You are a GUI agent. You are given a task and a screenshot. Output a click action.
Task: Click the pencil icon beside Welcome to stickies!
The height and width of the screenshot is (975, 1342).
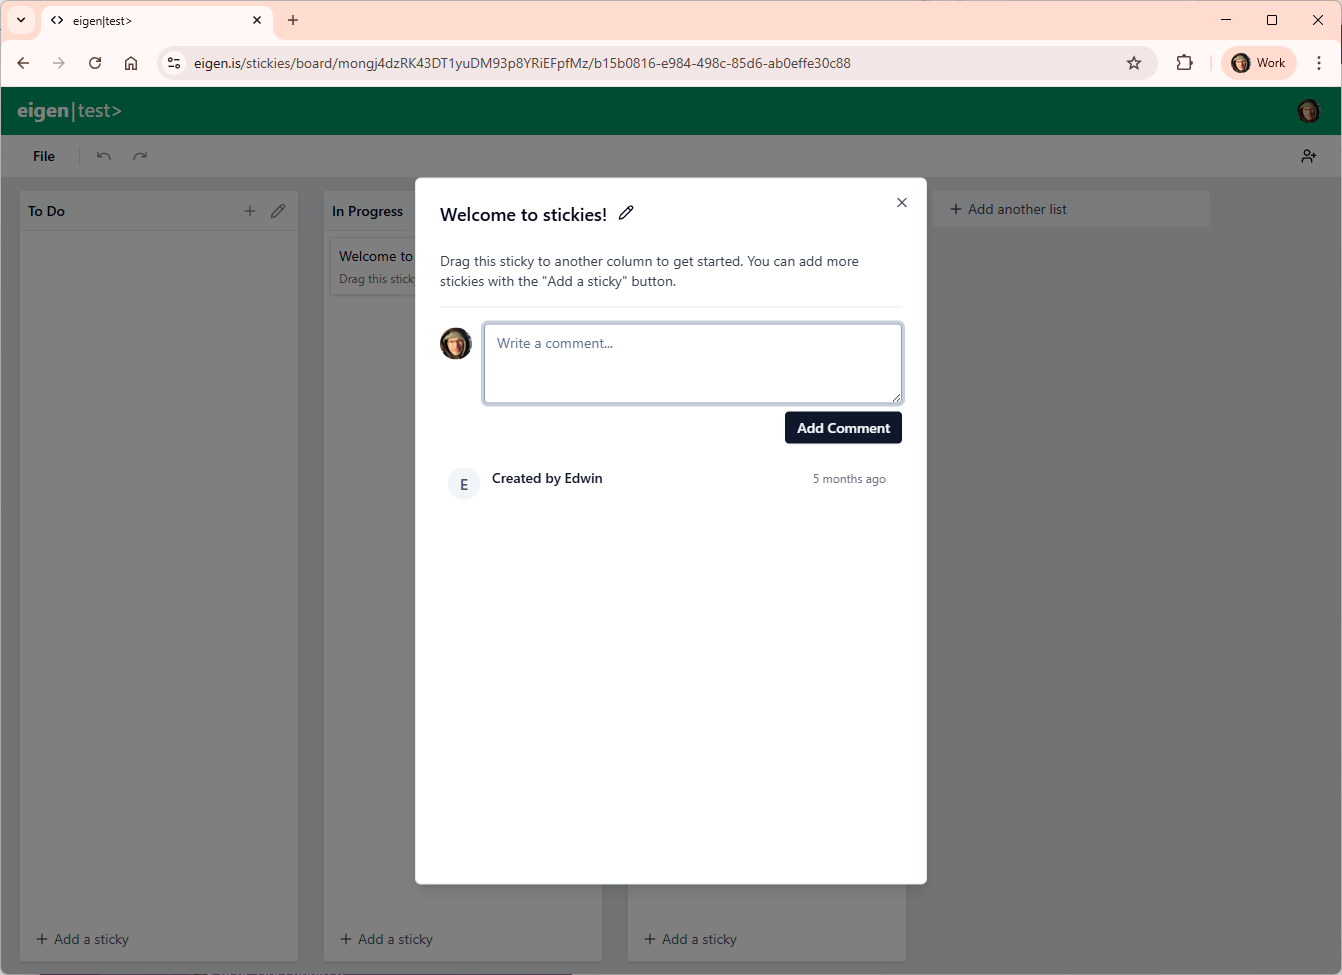(626, 213)
